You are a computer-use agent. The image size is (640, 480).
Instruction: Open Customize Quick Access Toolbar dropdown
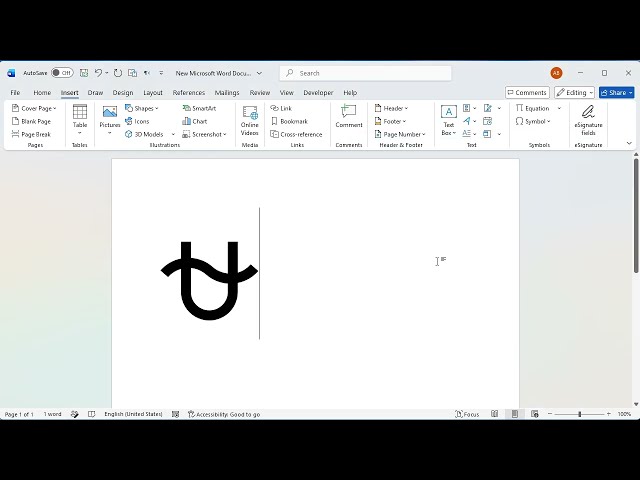(x=161, y=73)
